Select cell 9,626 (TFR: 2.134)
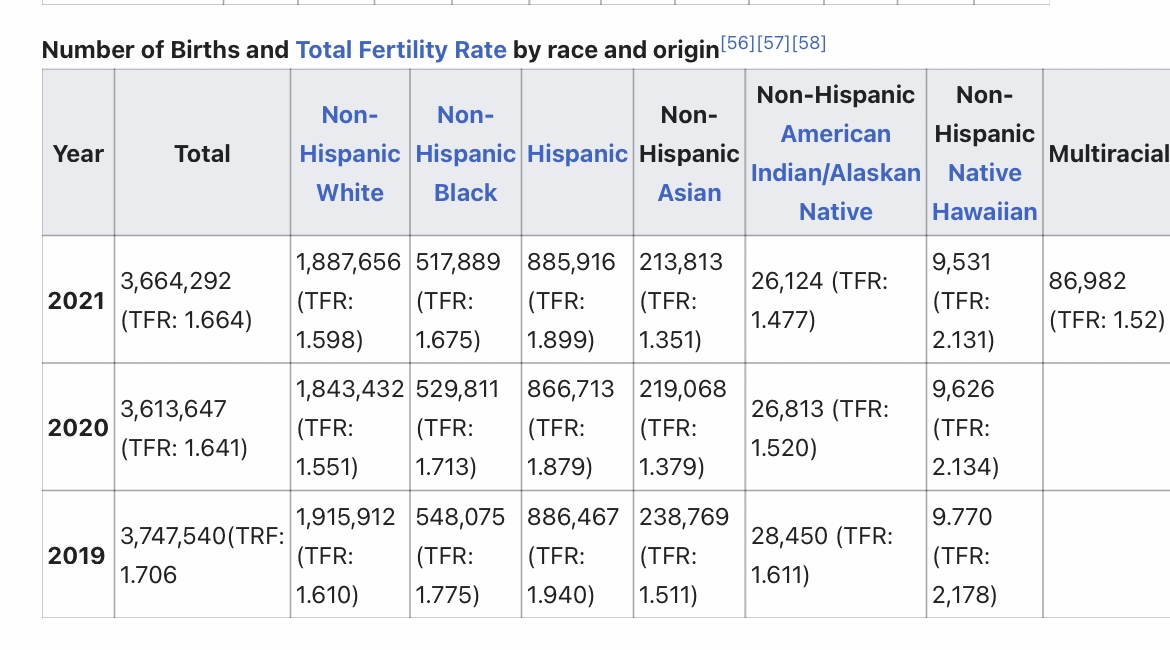 (984, 428)
